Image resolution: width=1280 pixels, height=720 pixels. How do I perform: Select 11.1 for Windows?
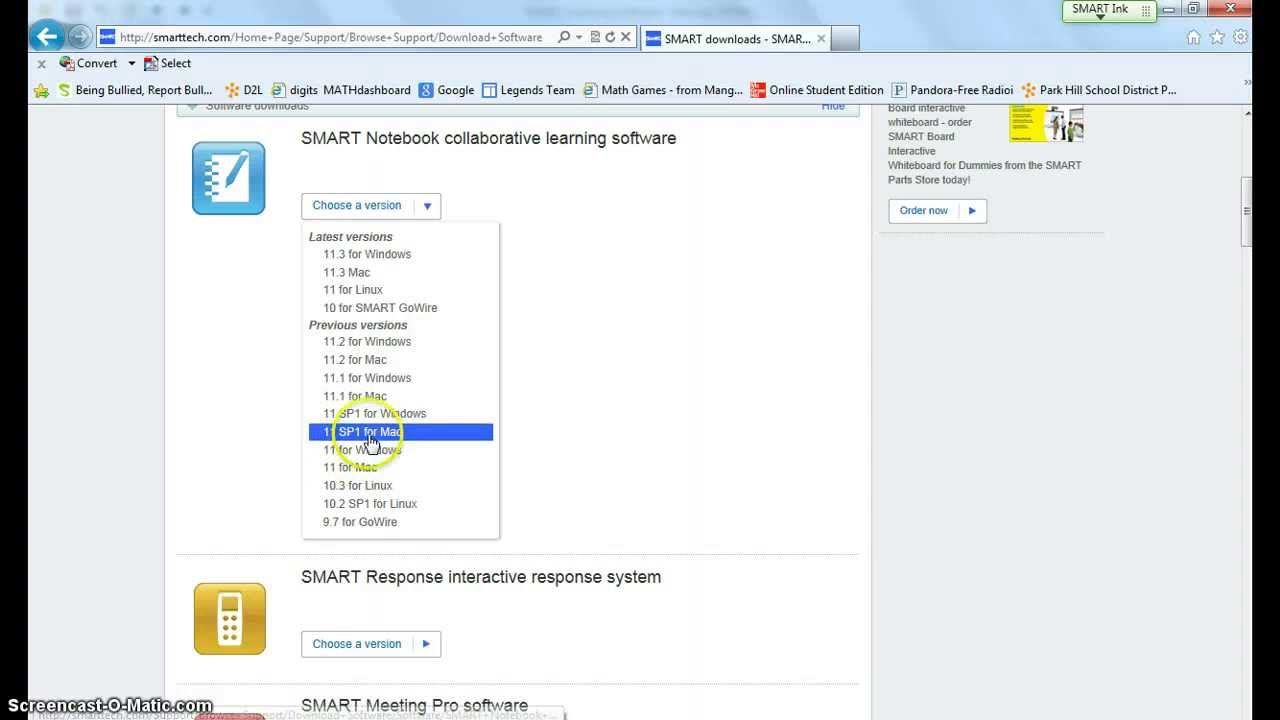[x=367, y=378]
